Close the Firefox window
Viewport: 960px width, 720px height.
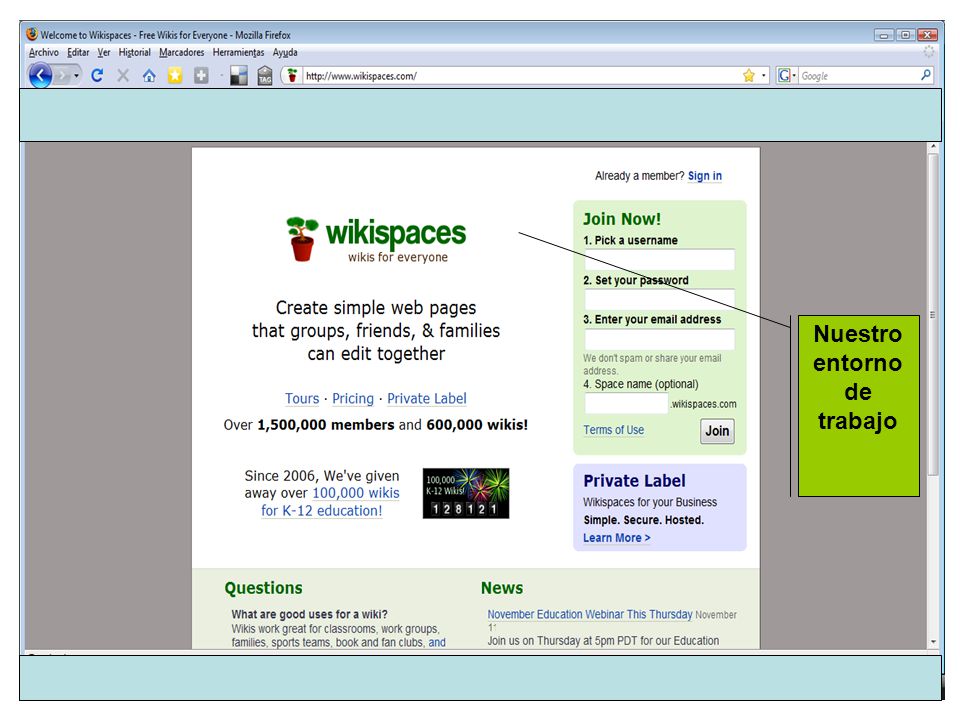coord(928,35)
